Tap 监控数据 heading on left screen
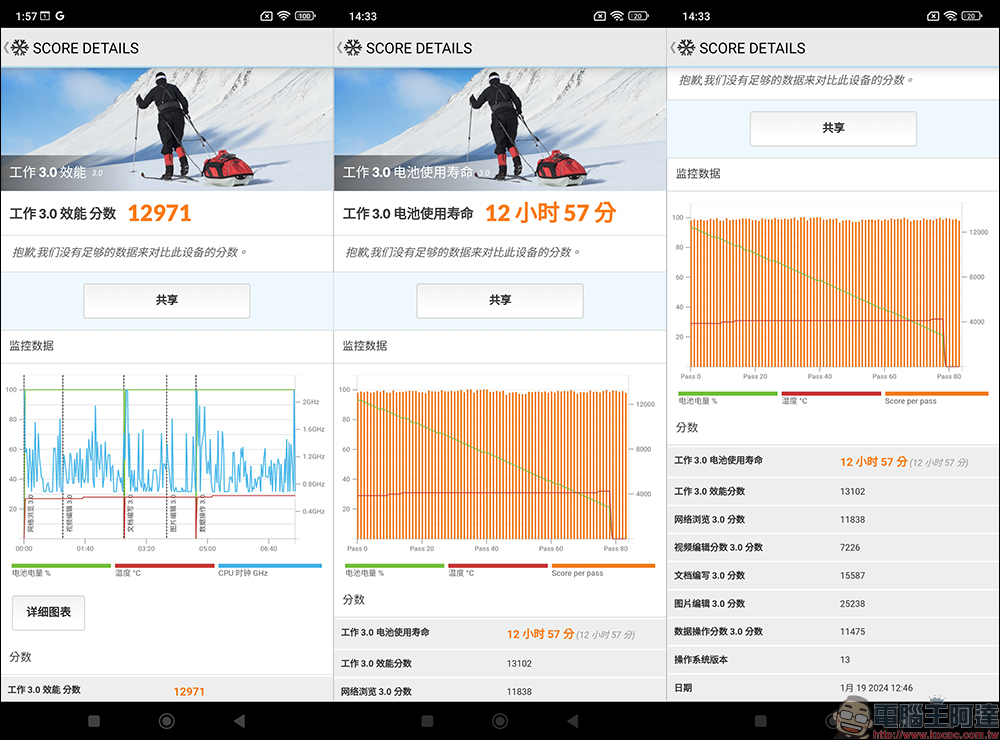This screenshot has width=1000, height=740. pos(32,346)
